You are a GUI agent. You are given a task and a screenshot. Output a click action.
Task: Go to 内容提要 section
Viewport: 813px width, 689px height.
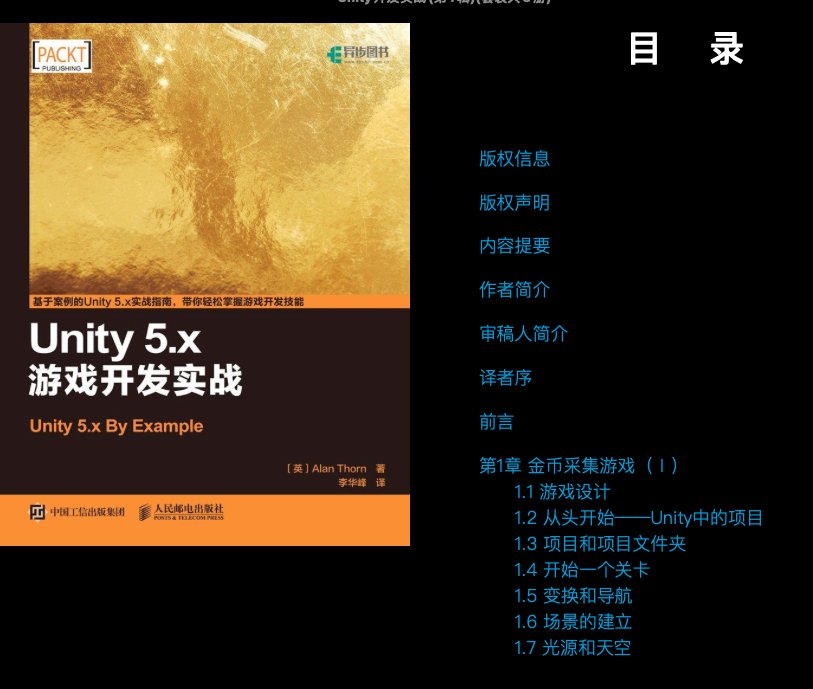click(514, 246)
